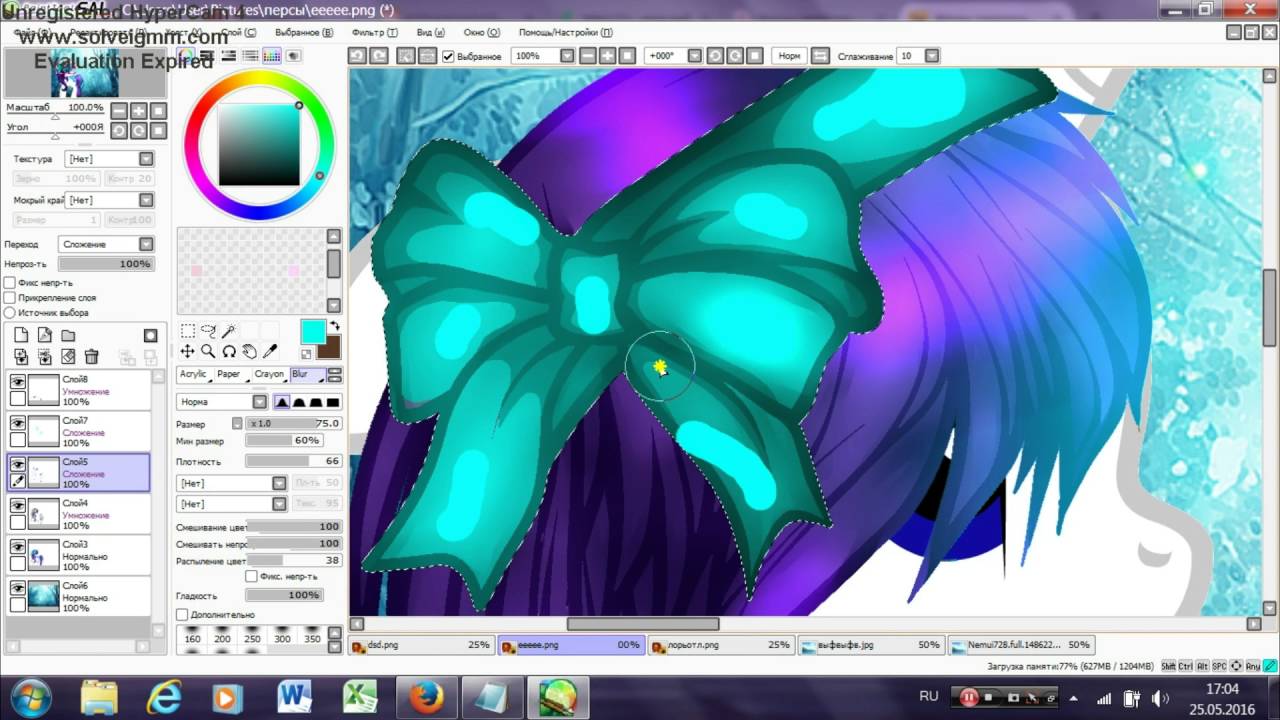The width and height of the screenshot is (1280, 720).
Task: Show the scratchpad panel icon
Action: coord(293,56)
